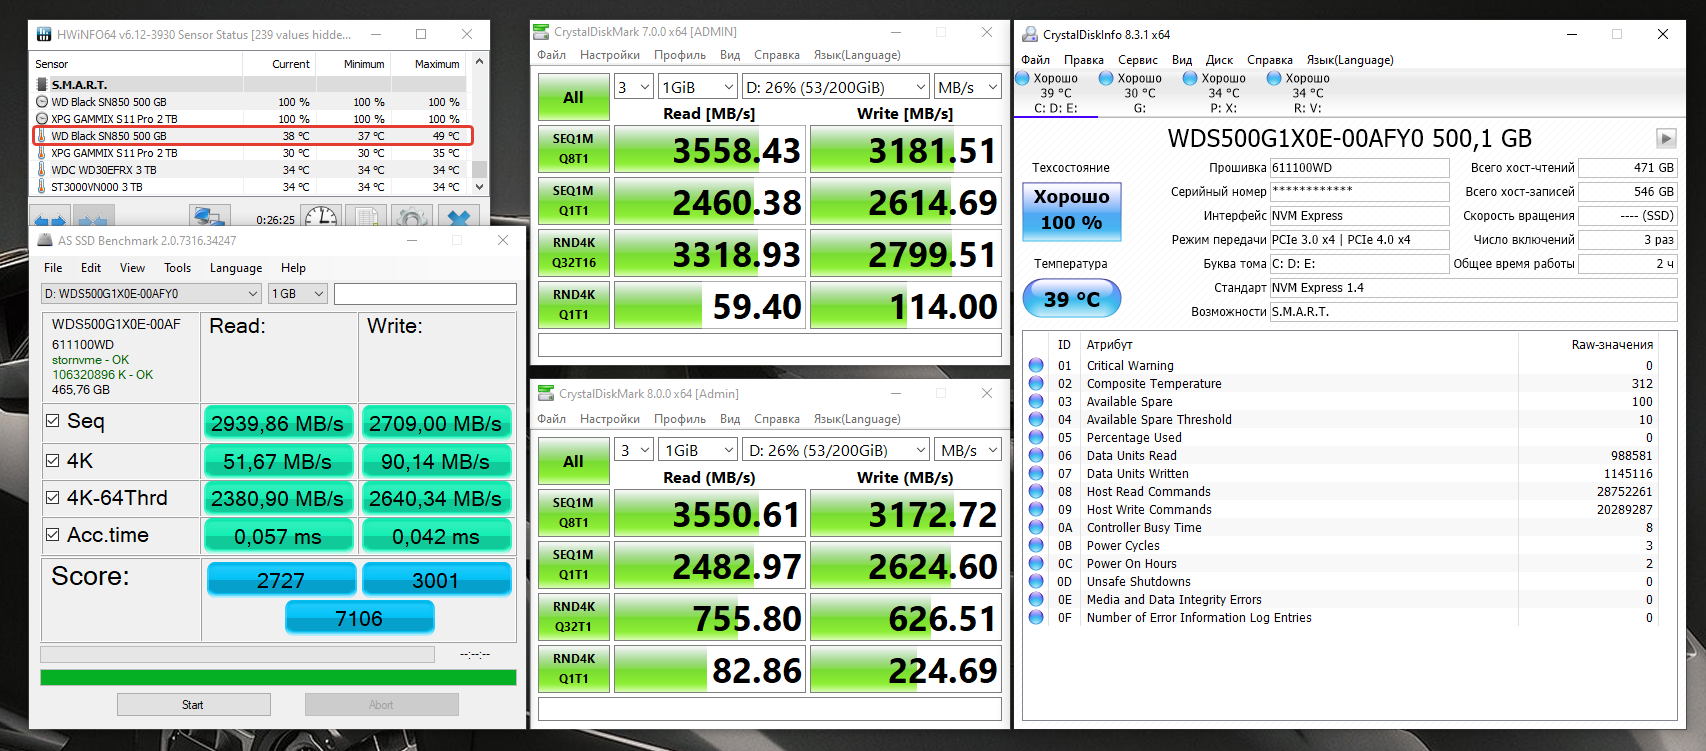The width and height of the screenshot is (1706, 751).
Task: Expand the 1GiB test size dropdown in CrystalDiskMark 7
Action: tap(697, 87)
